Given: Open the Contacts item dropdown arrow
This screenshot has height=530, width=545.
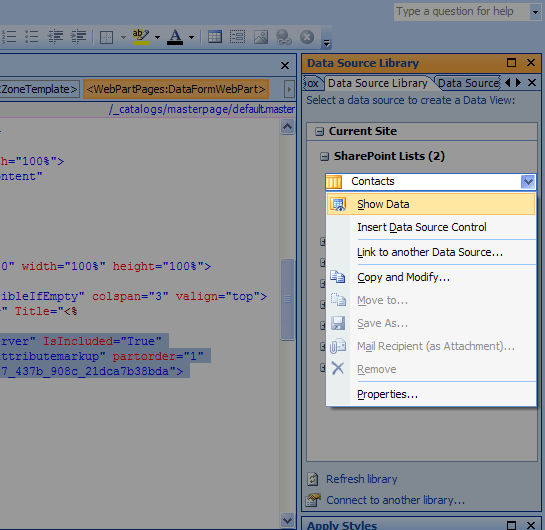Looking at the screenshot, I should [528, 182].
